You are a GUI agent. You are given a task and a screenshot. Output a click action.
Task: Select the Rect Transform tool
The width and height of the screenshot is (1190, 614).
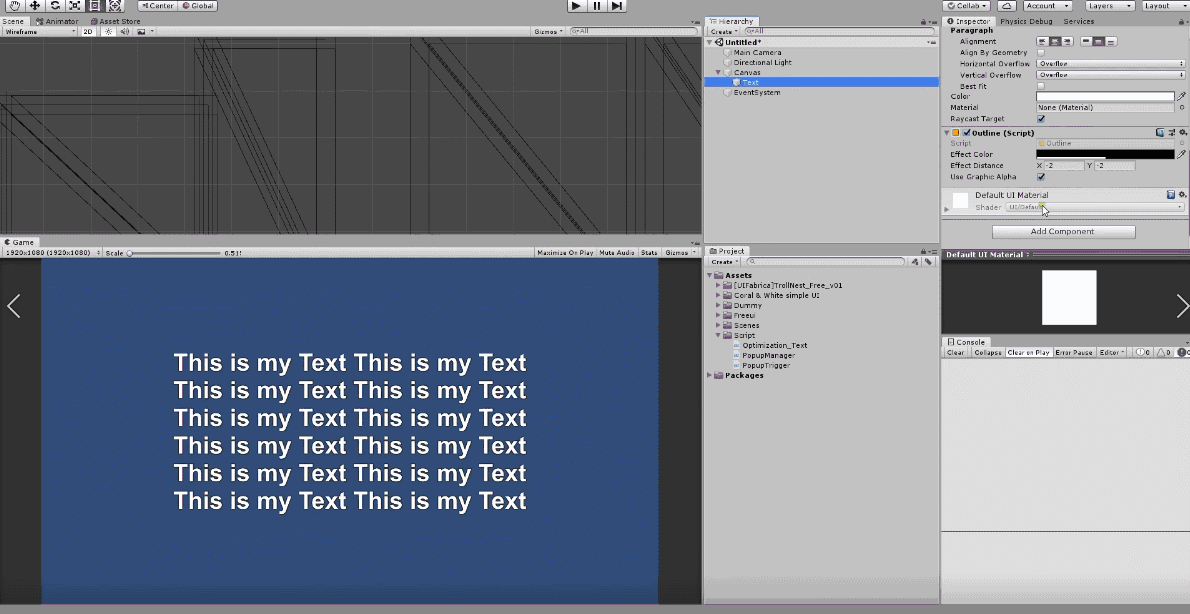[x=95, y=5]
